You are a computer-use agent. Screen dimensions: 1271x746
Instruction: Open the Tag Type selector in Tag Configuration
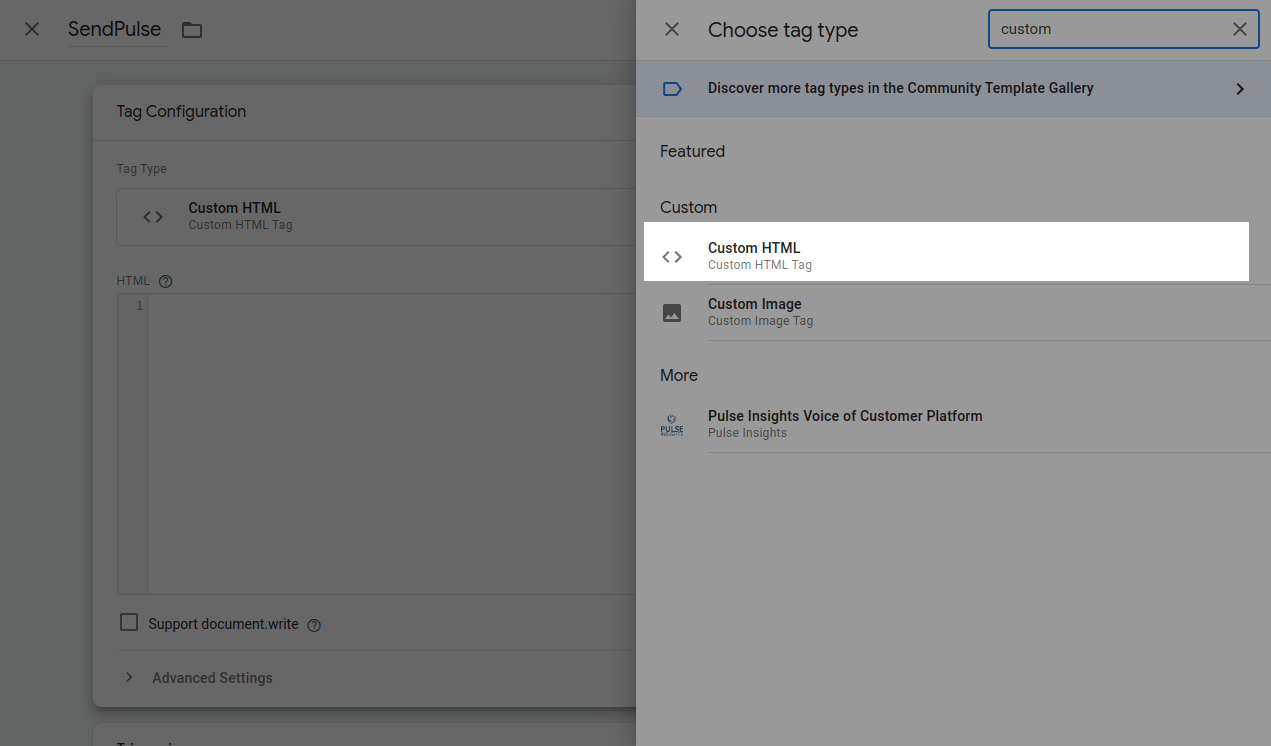click(375, 217)
